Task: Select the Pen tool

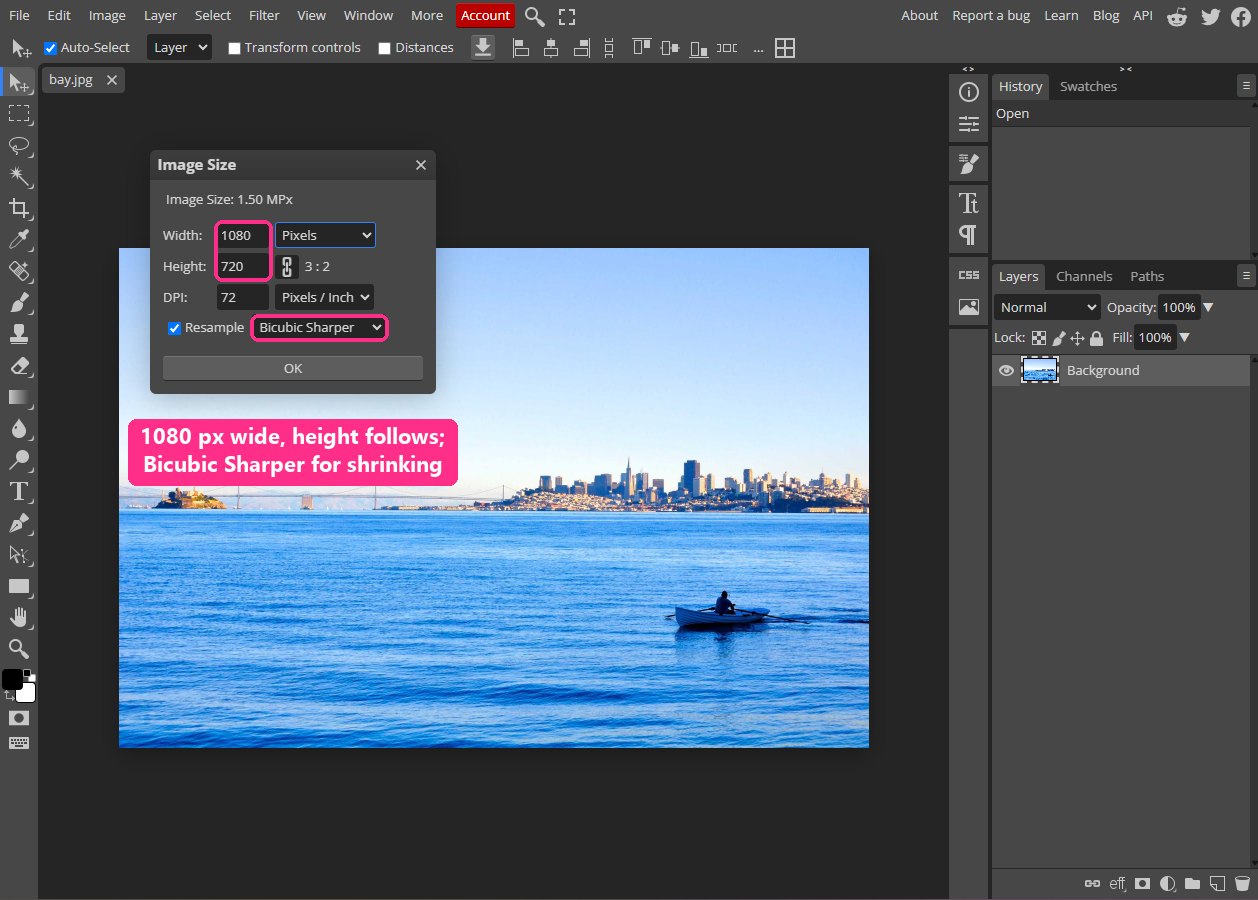Action: click(19, 523)
